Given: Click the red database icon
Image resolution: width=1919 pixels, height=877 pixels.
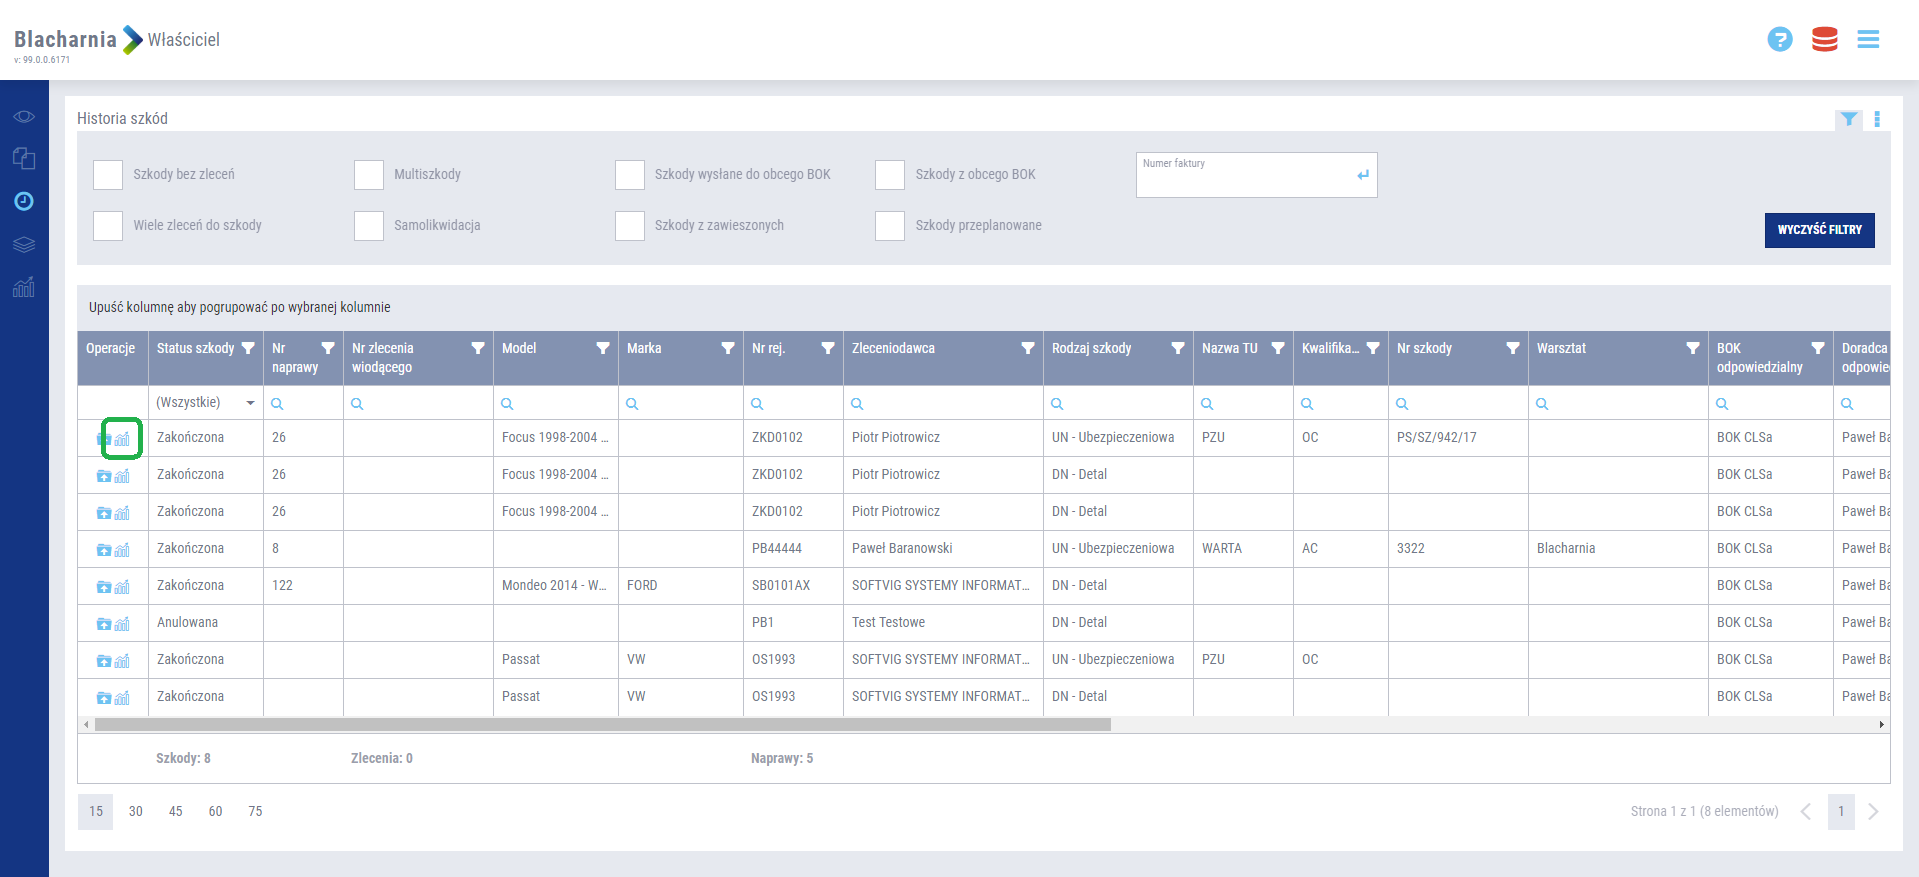Looking at the screenshot, I should (1824, 39).
